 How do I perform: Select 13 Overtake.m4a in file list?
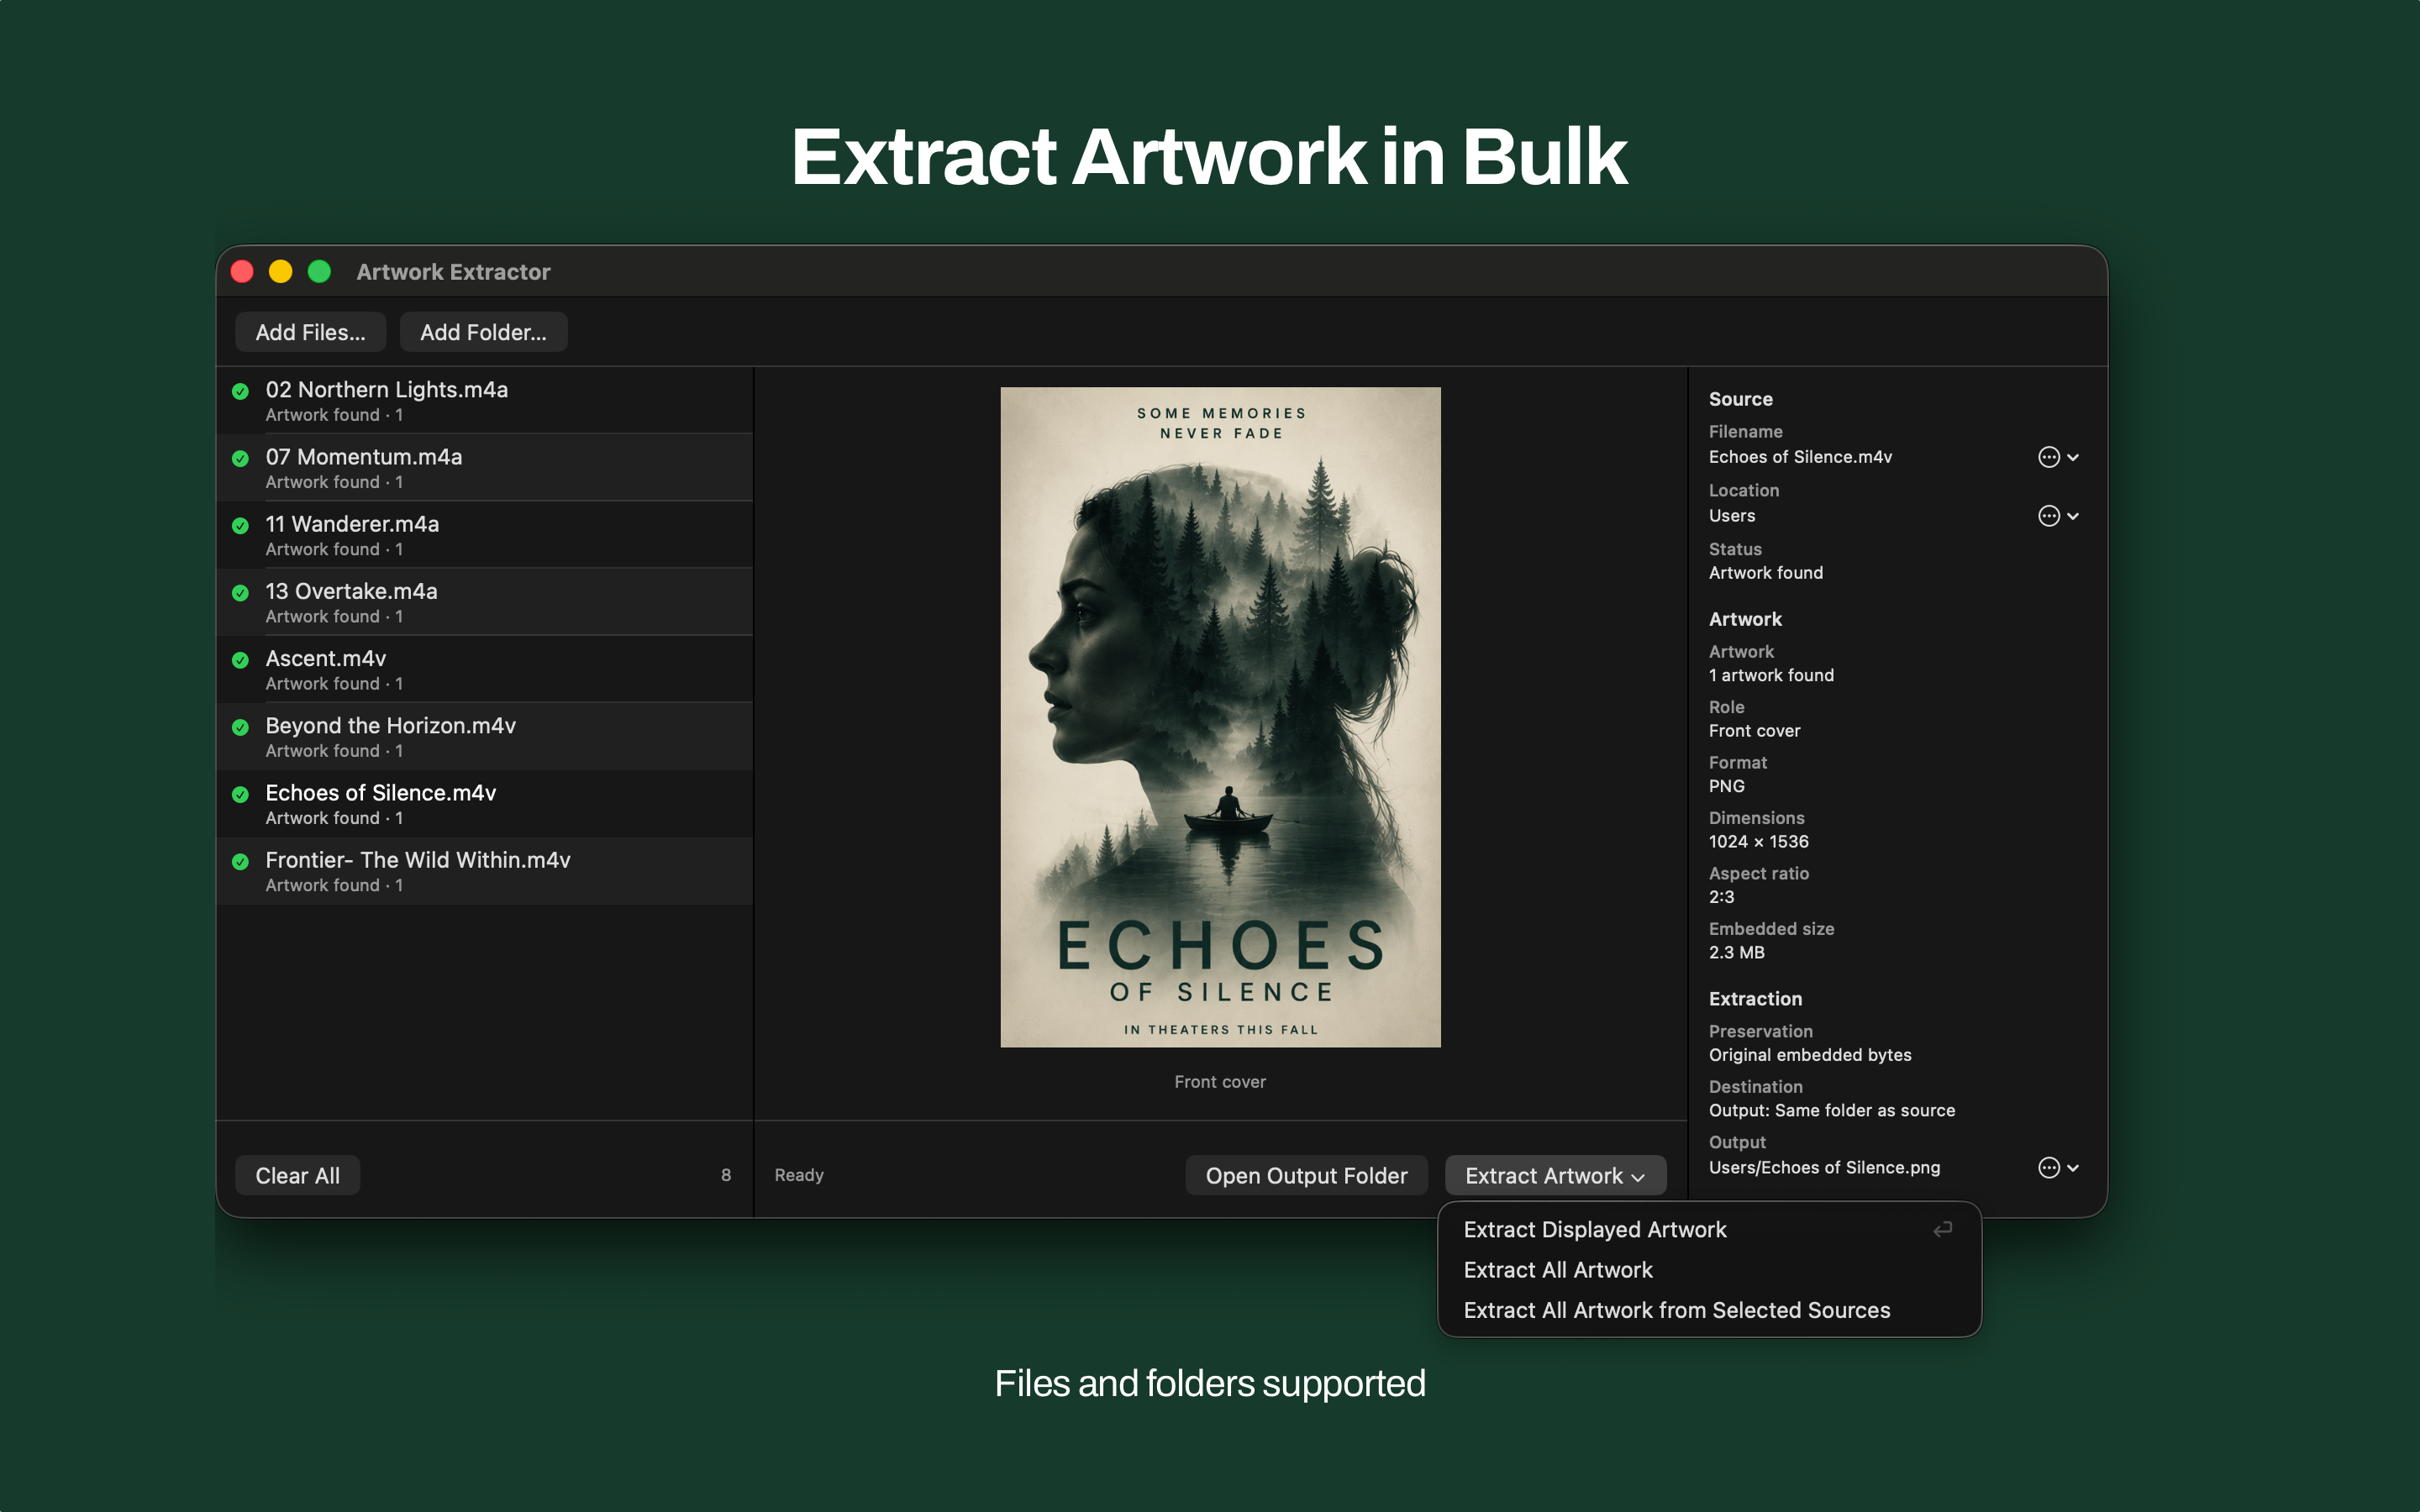coord(485,602)
